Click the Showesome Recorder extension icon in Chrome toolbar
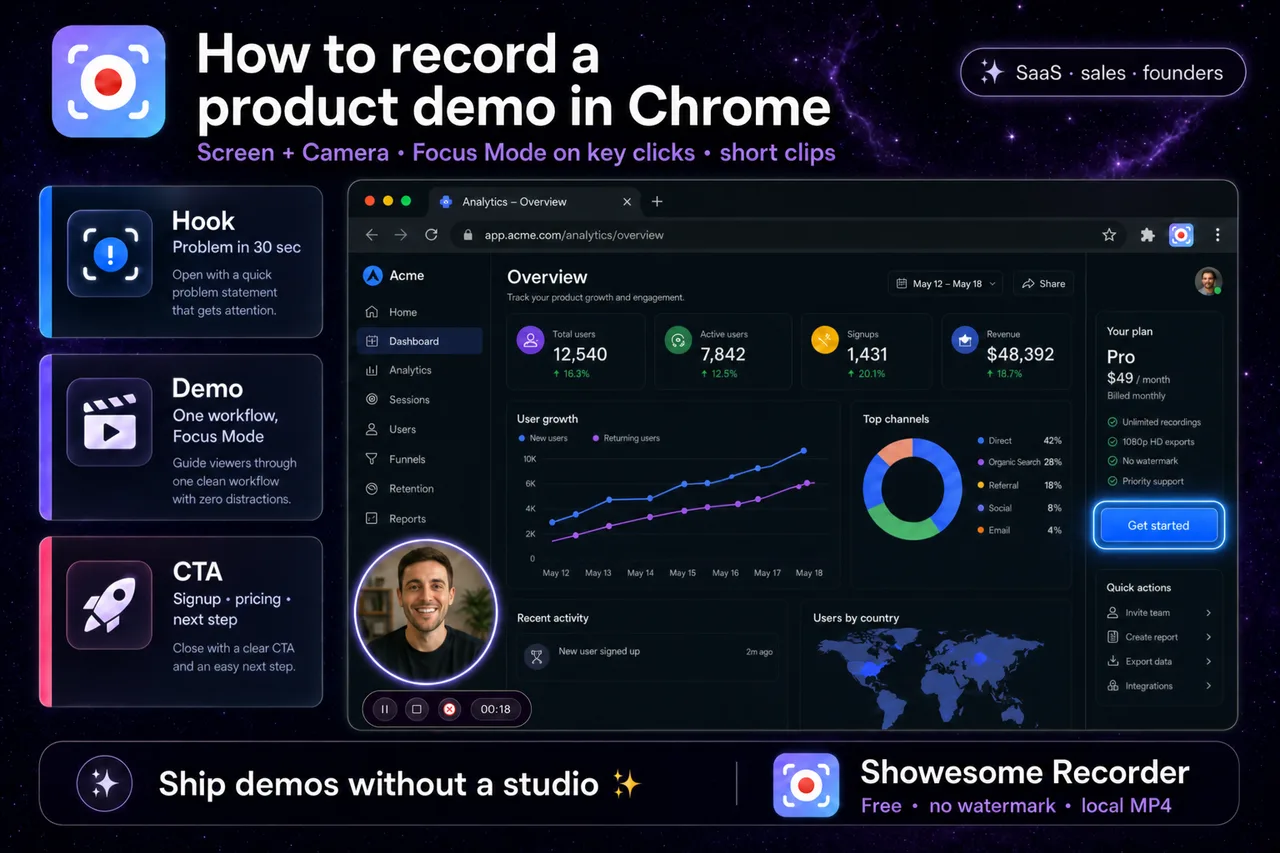1280x853 pixels. [x=1181, y=235]
